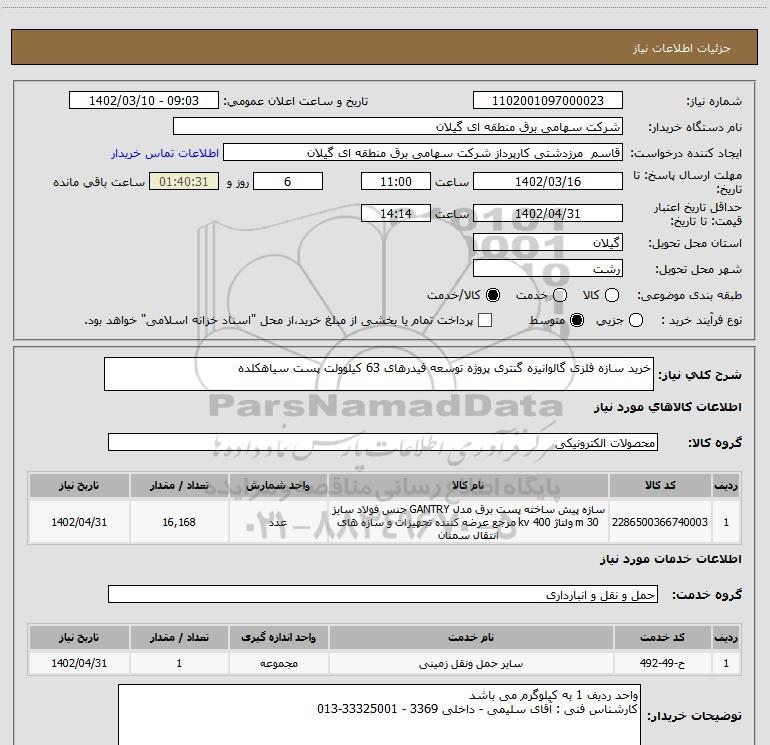This screenshot has width=770, height=745.
Task: Click the technical expert phone line in notes
Action: click(x=477, y=709)
